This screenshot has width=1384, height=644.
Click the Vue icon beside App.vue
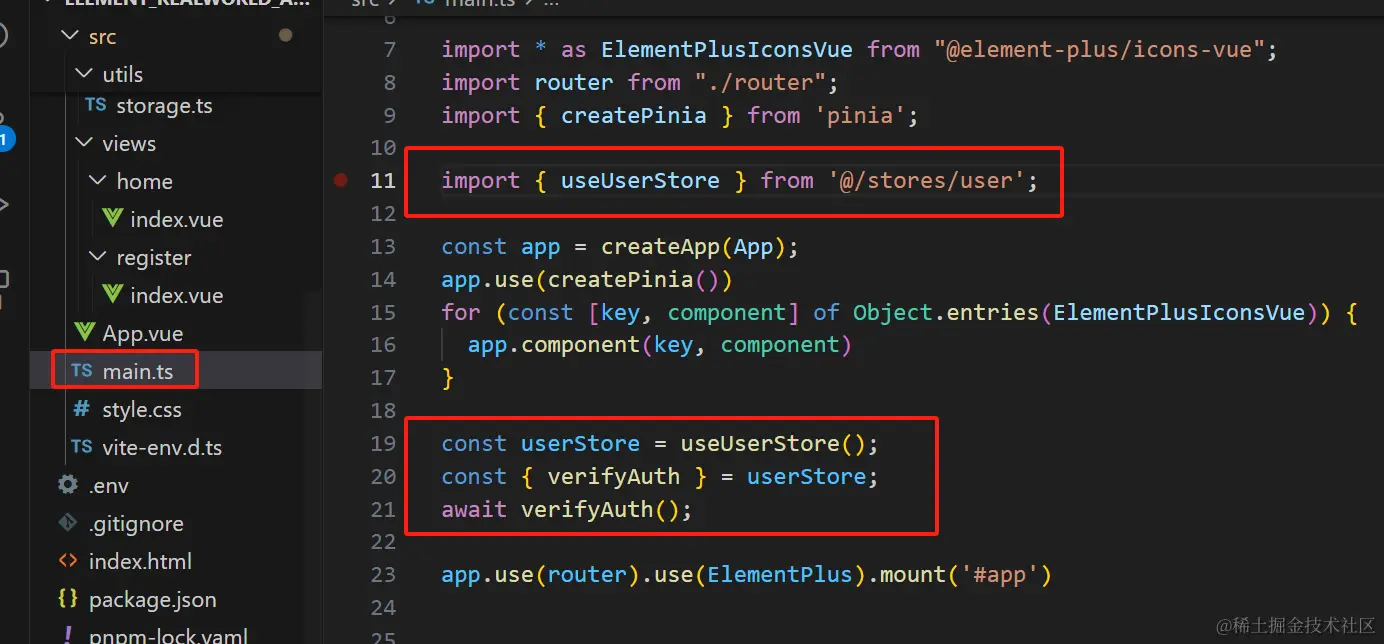(85, 332)
